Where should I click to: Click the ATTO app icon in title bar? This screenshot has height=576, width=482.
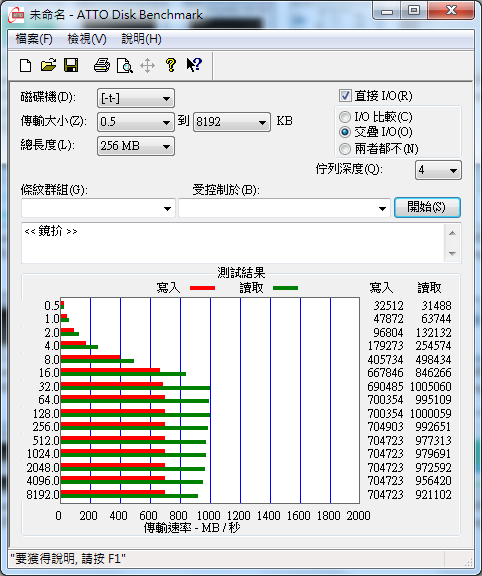(x=16, y=15)
